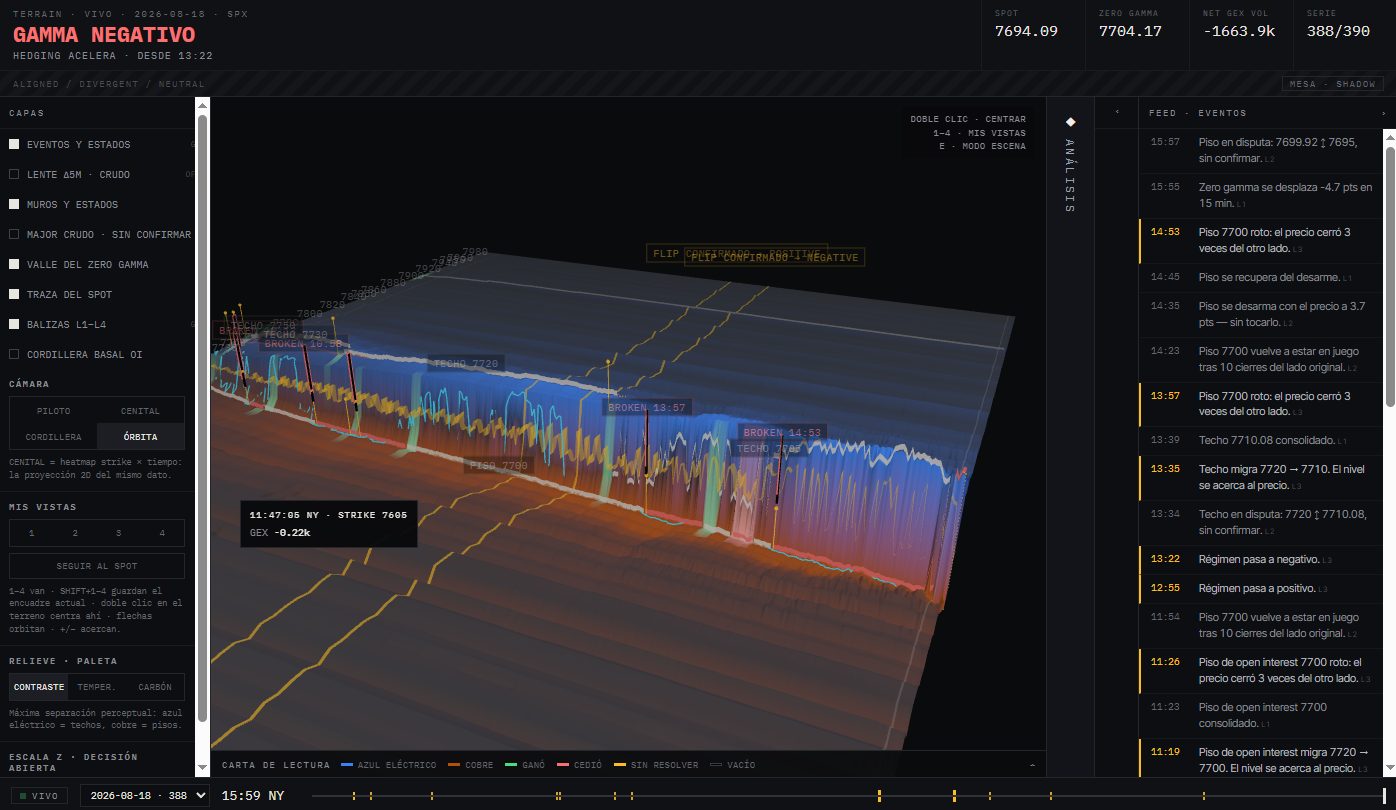
Task: Select the 14:35 Piso se desarma event
Action: coord(1260,314)
